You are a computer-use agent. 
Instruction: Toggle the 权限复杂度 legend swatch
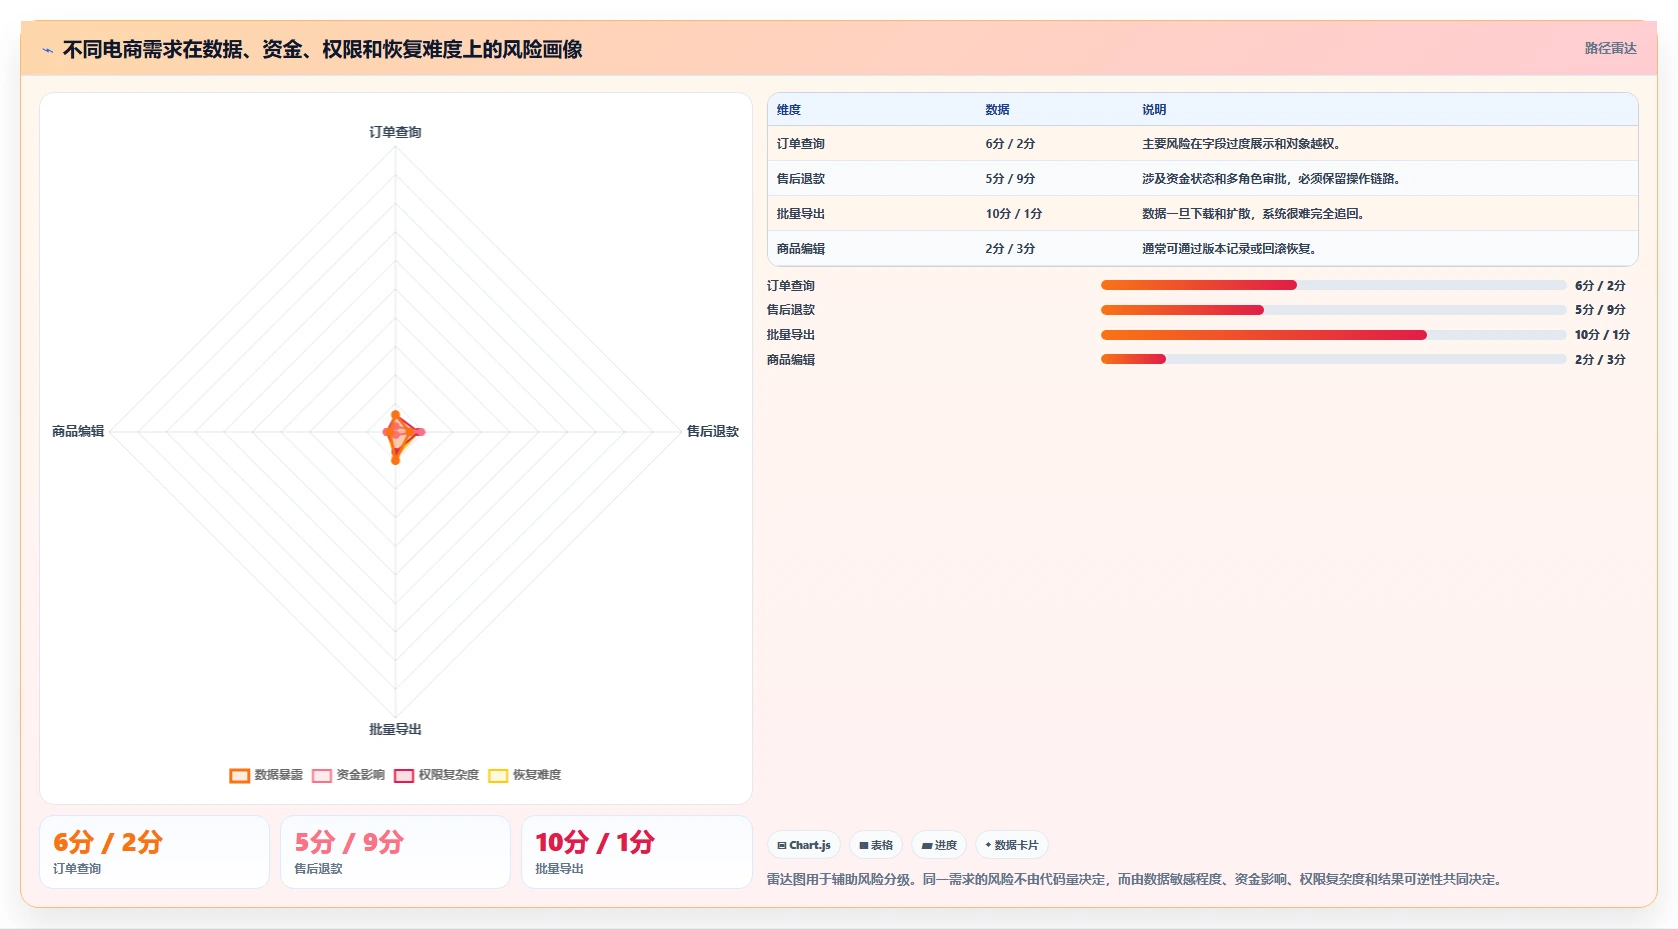[404, 775]
